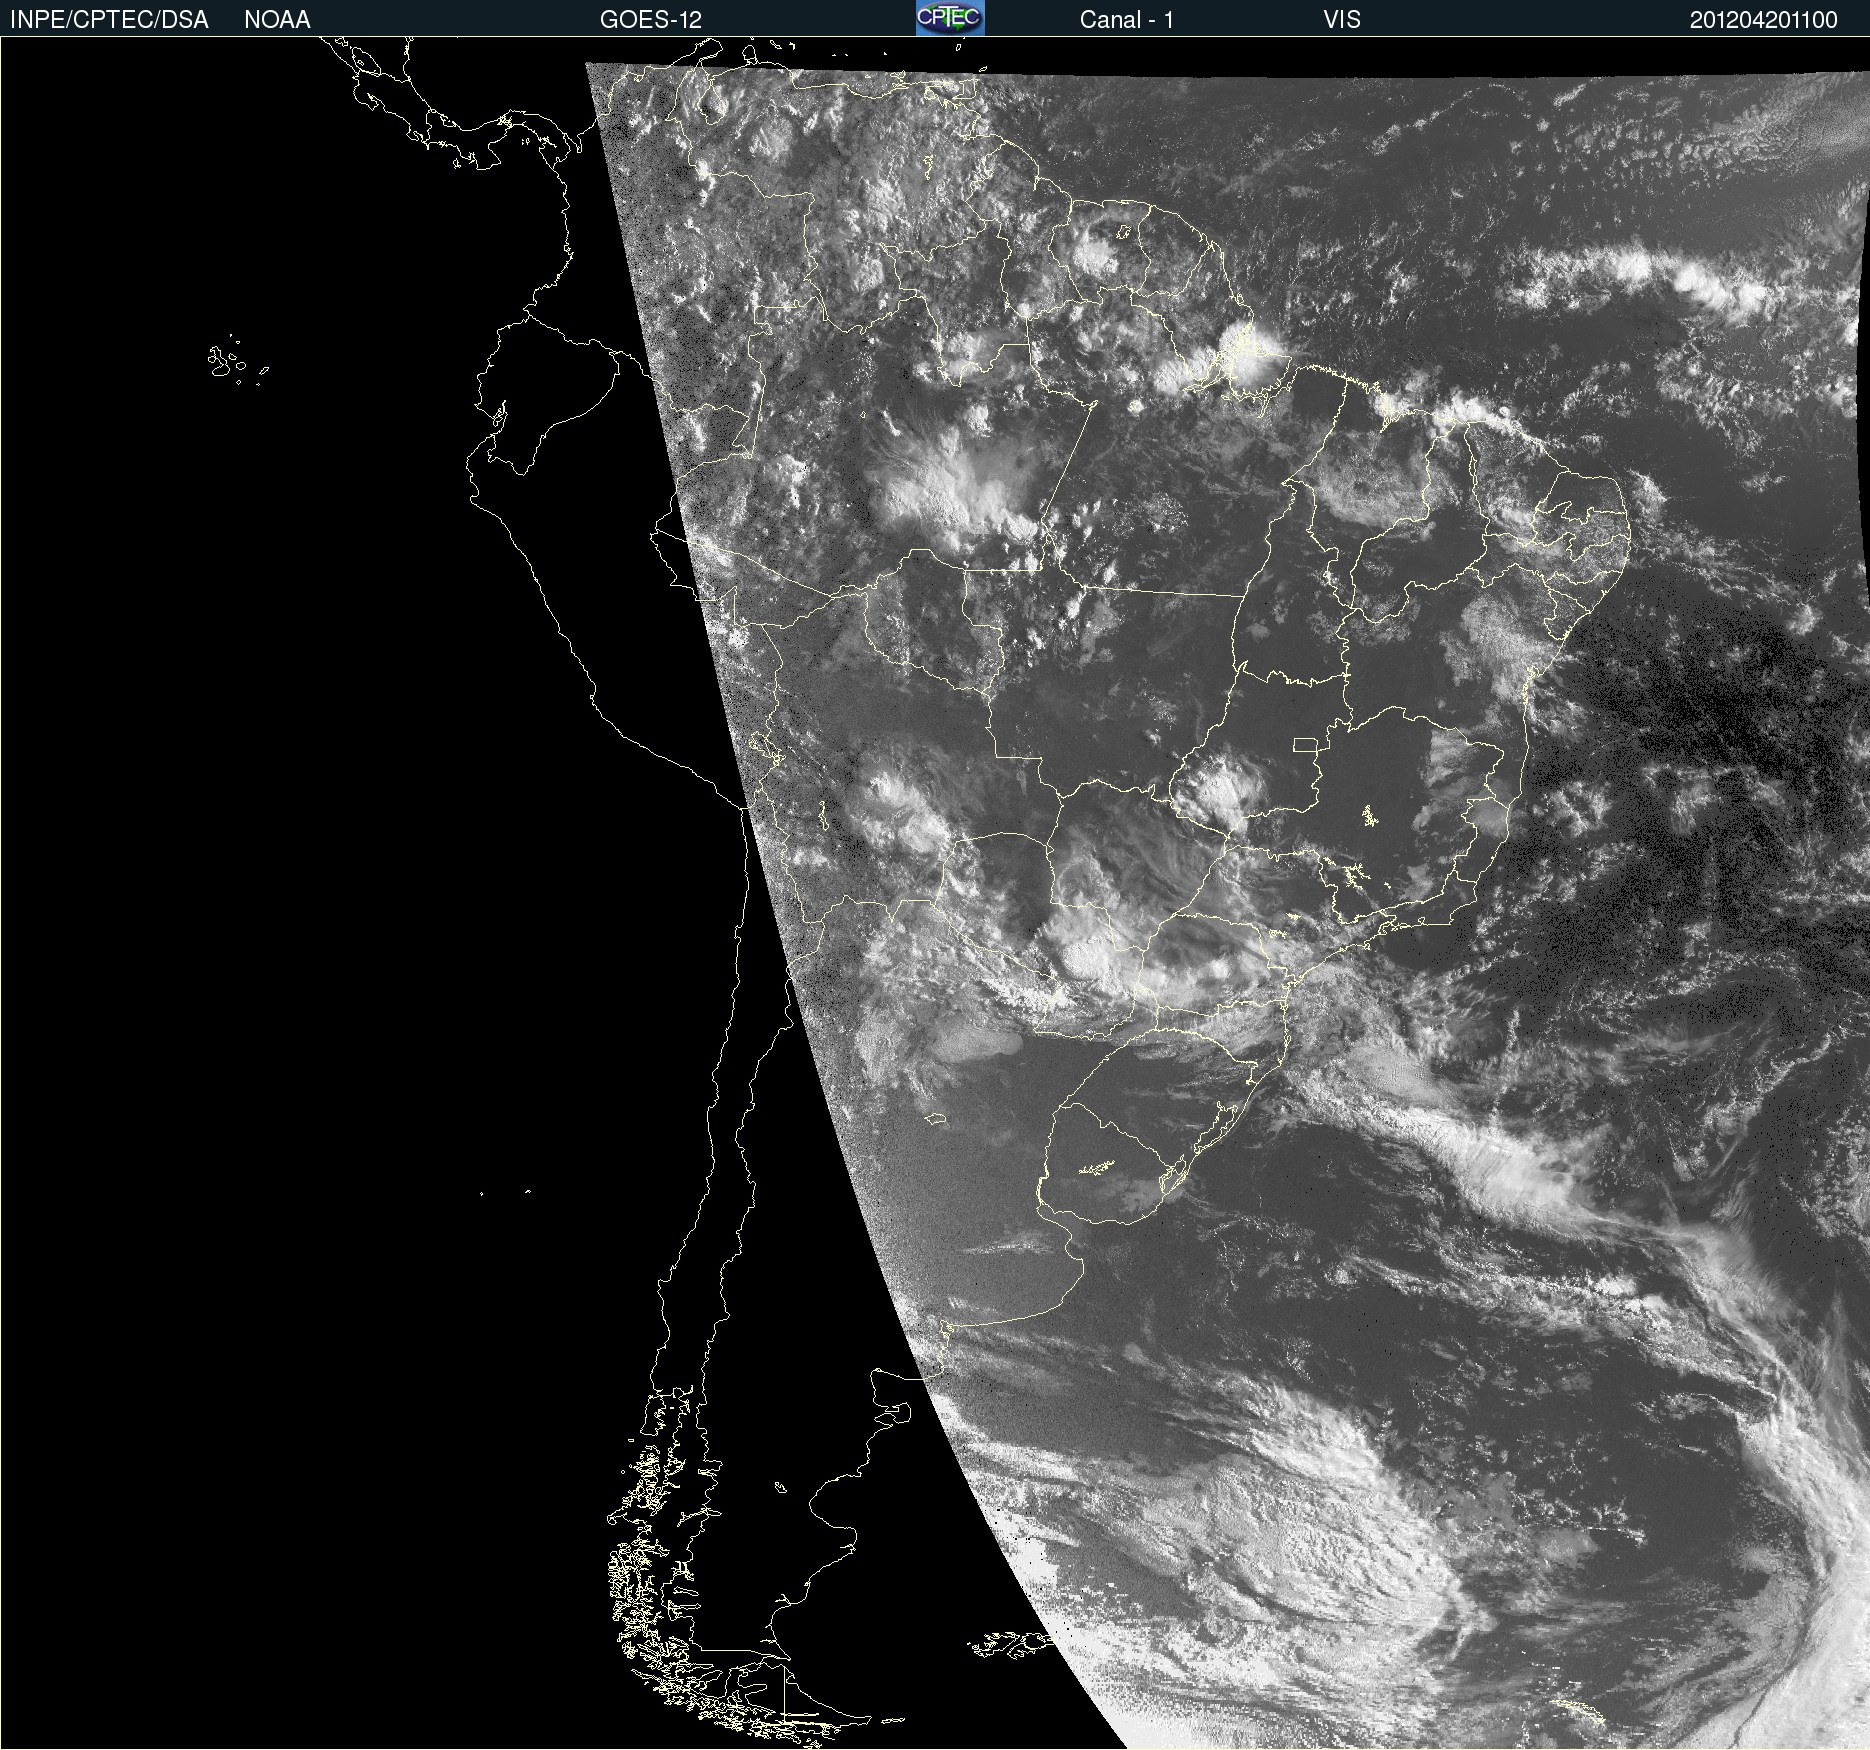This screenshot has height=1750, width=1870.
Task: Click the Canal - 1 label
Action: pos(1127,20)
